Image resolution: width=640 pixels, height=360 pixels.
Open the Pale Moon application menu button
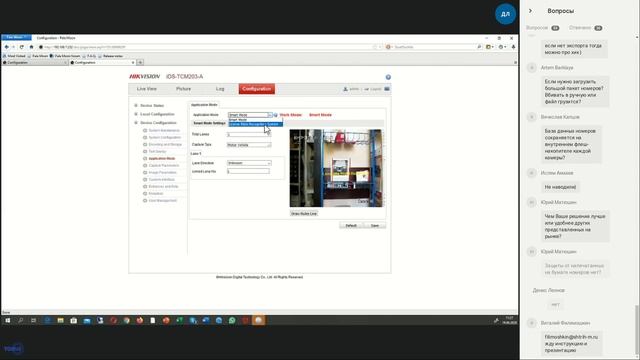(x=16, y=38)
